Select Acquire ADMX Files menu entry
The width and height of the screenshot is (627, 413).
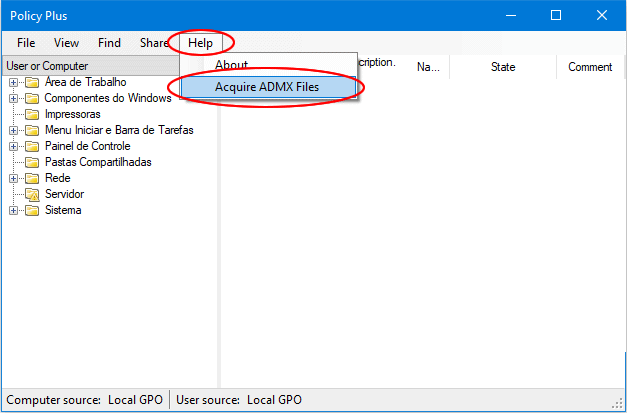(267, 87)
